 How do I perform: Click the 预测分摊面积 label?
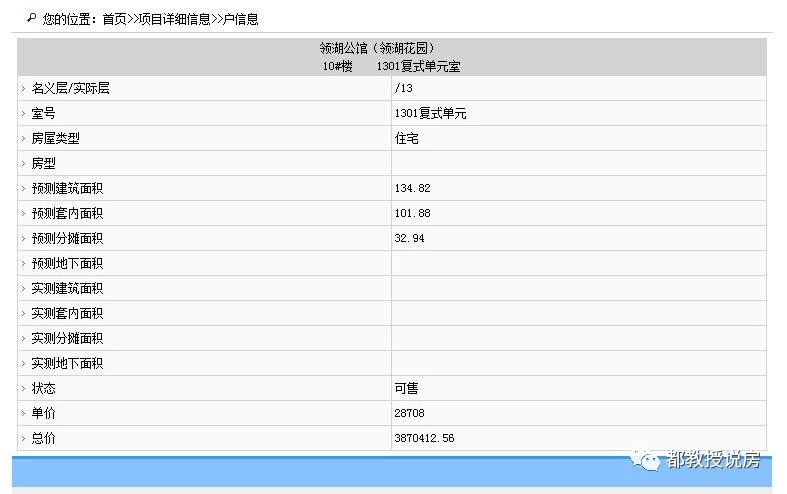click(67, 238)
